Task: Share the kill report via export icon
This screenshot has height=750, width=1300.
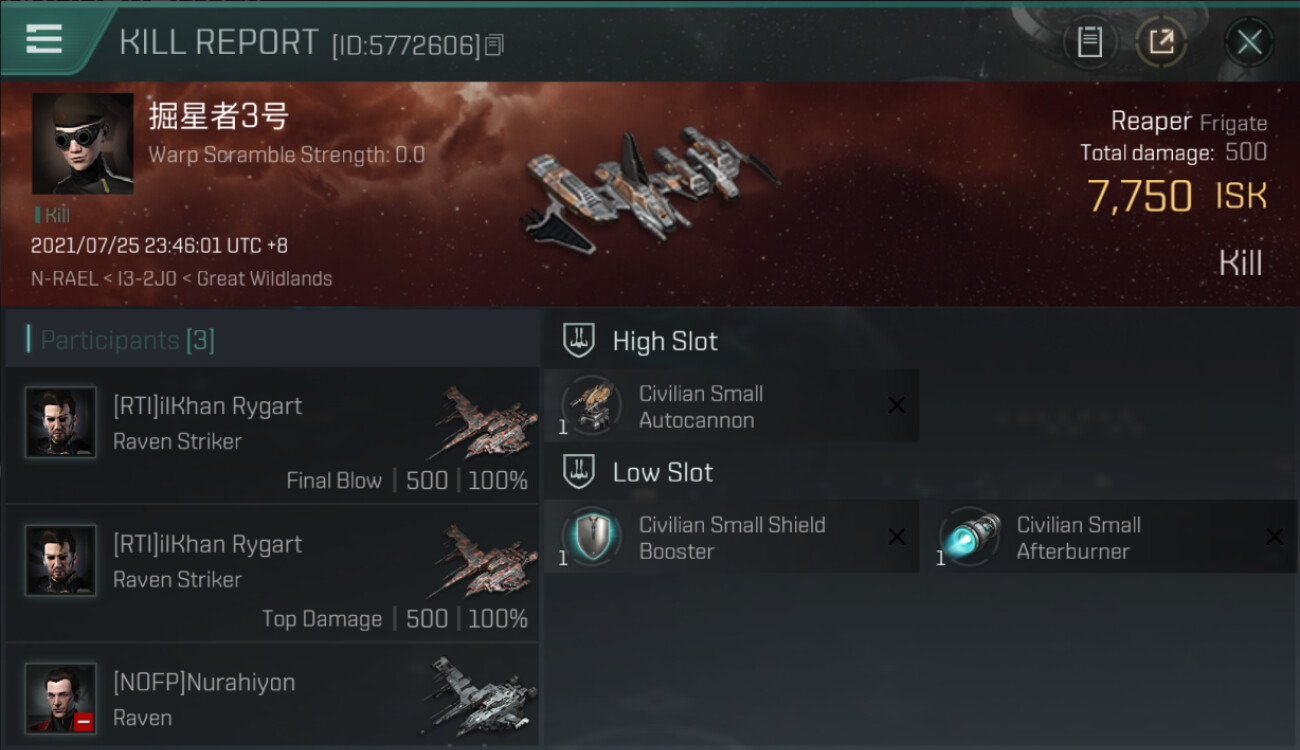Action: click(1161, 42)
